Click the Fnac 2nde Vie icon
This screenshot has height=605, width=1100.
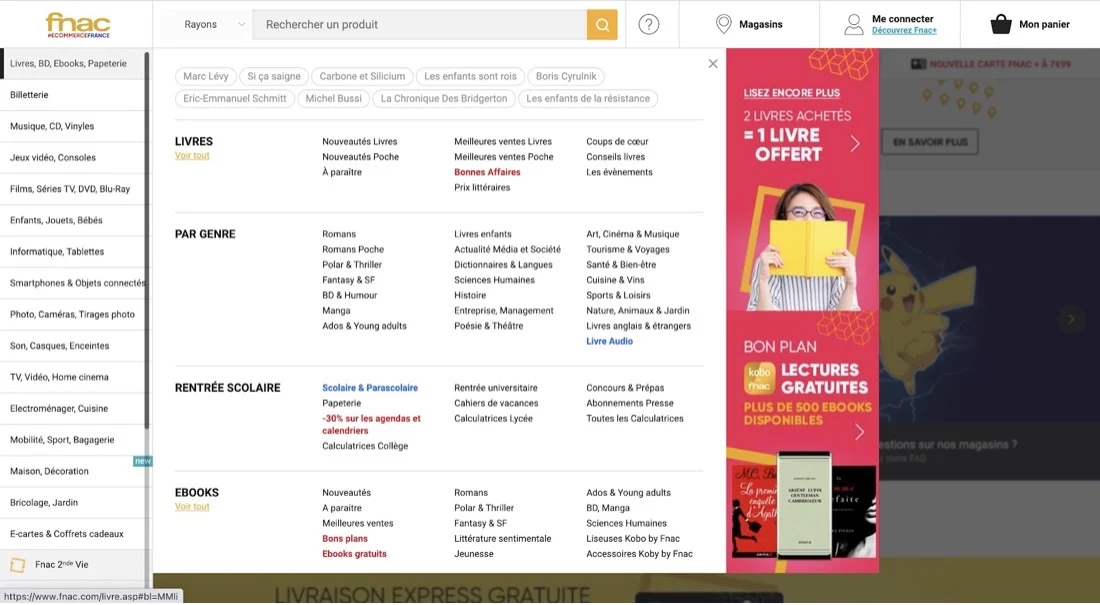(x=18, y=565)
